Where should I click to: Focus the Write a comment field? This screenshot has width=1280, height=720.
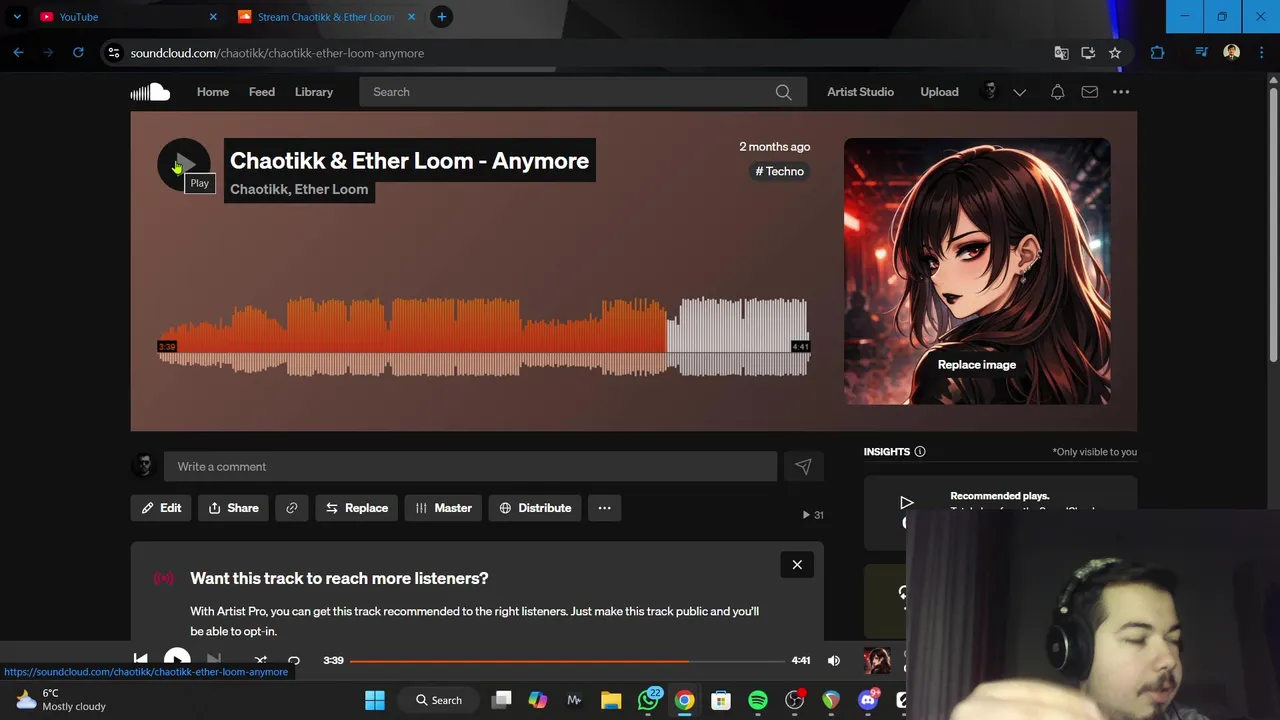(x=470, y=466)
